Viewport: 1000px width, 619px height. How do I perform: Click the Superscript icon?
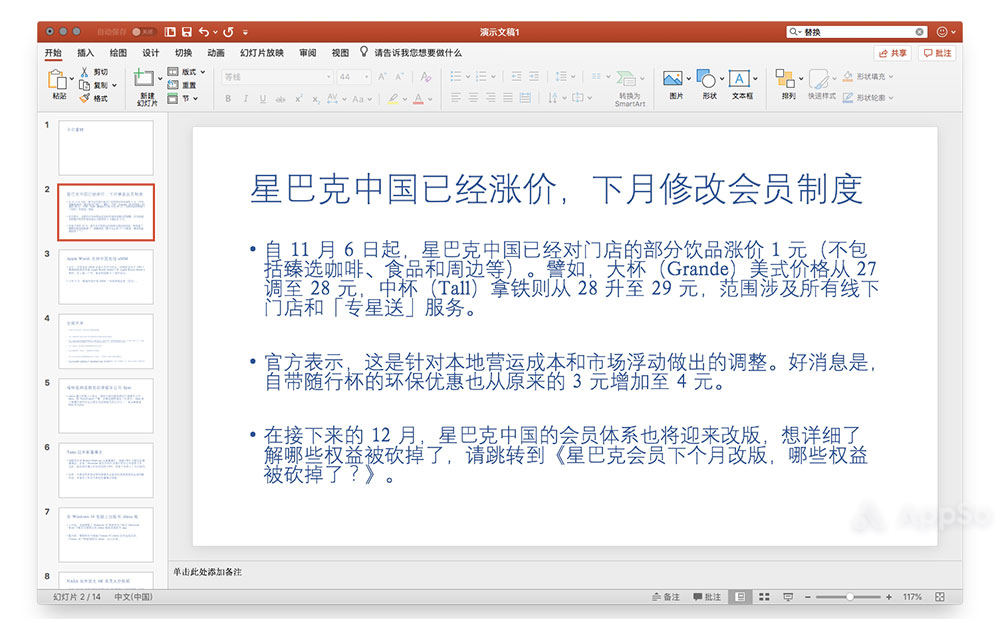298,99
